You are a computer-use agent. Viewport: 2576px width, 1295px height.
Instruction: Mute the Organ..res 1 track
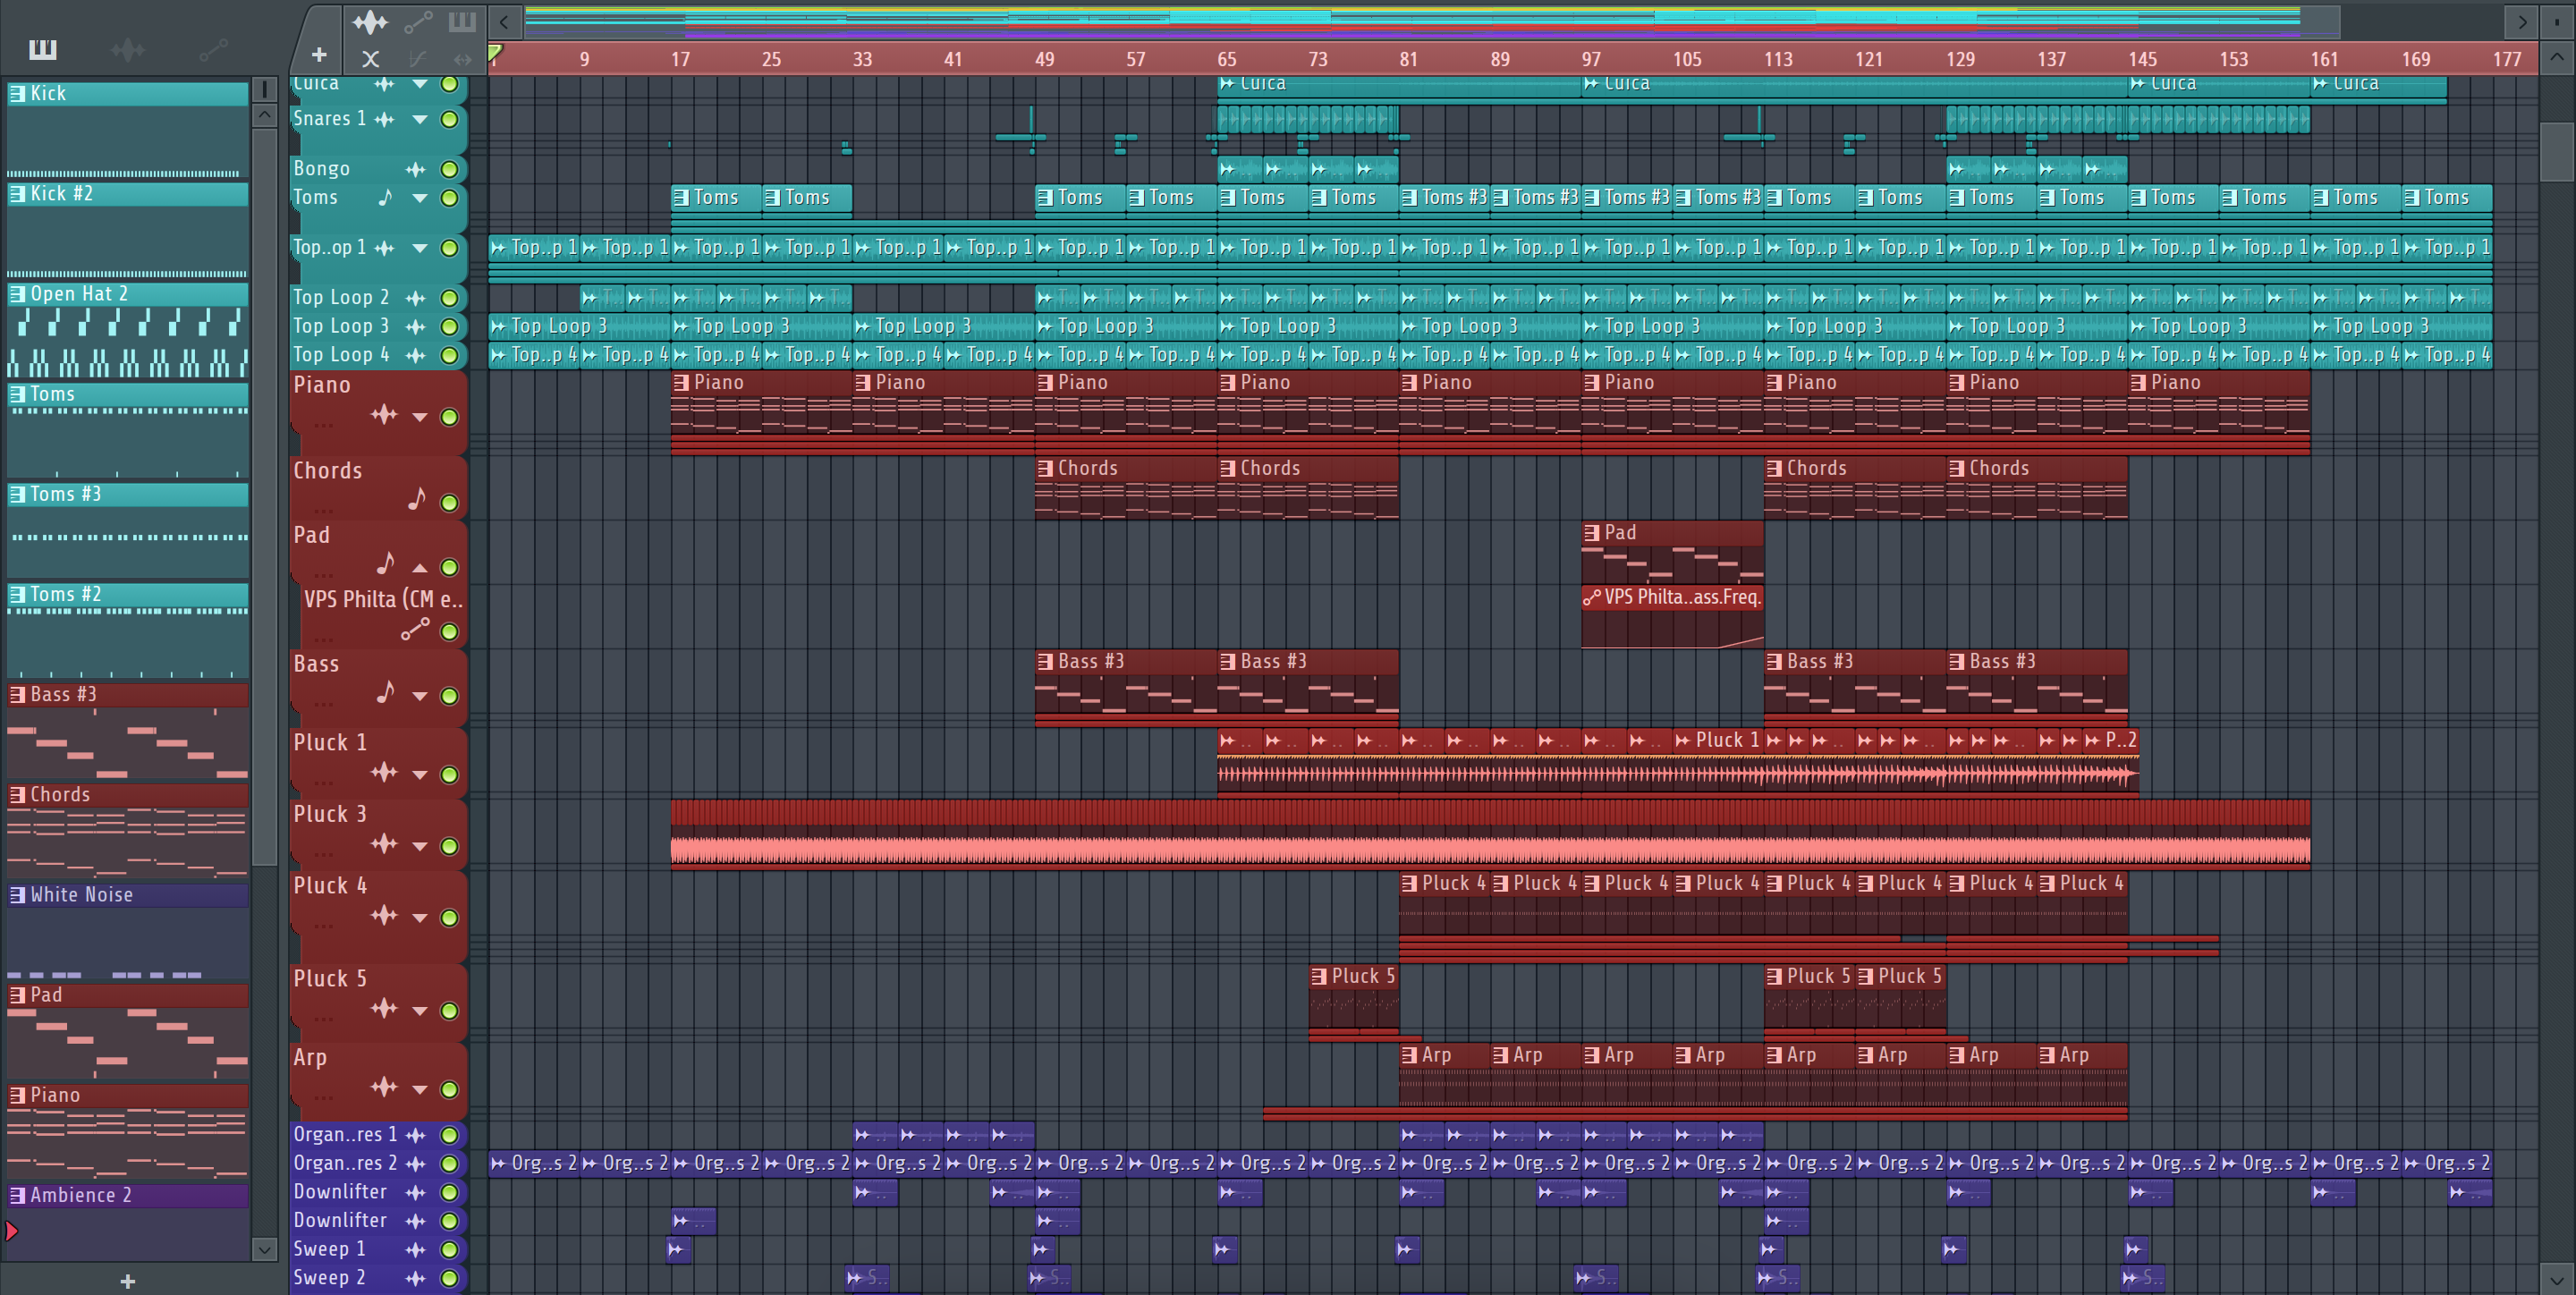point(450,1135)
